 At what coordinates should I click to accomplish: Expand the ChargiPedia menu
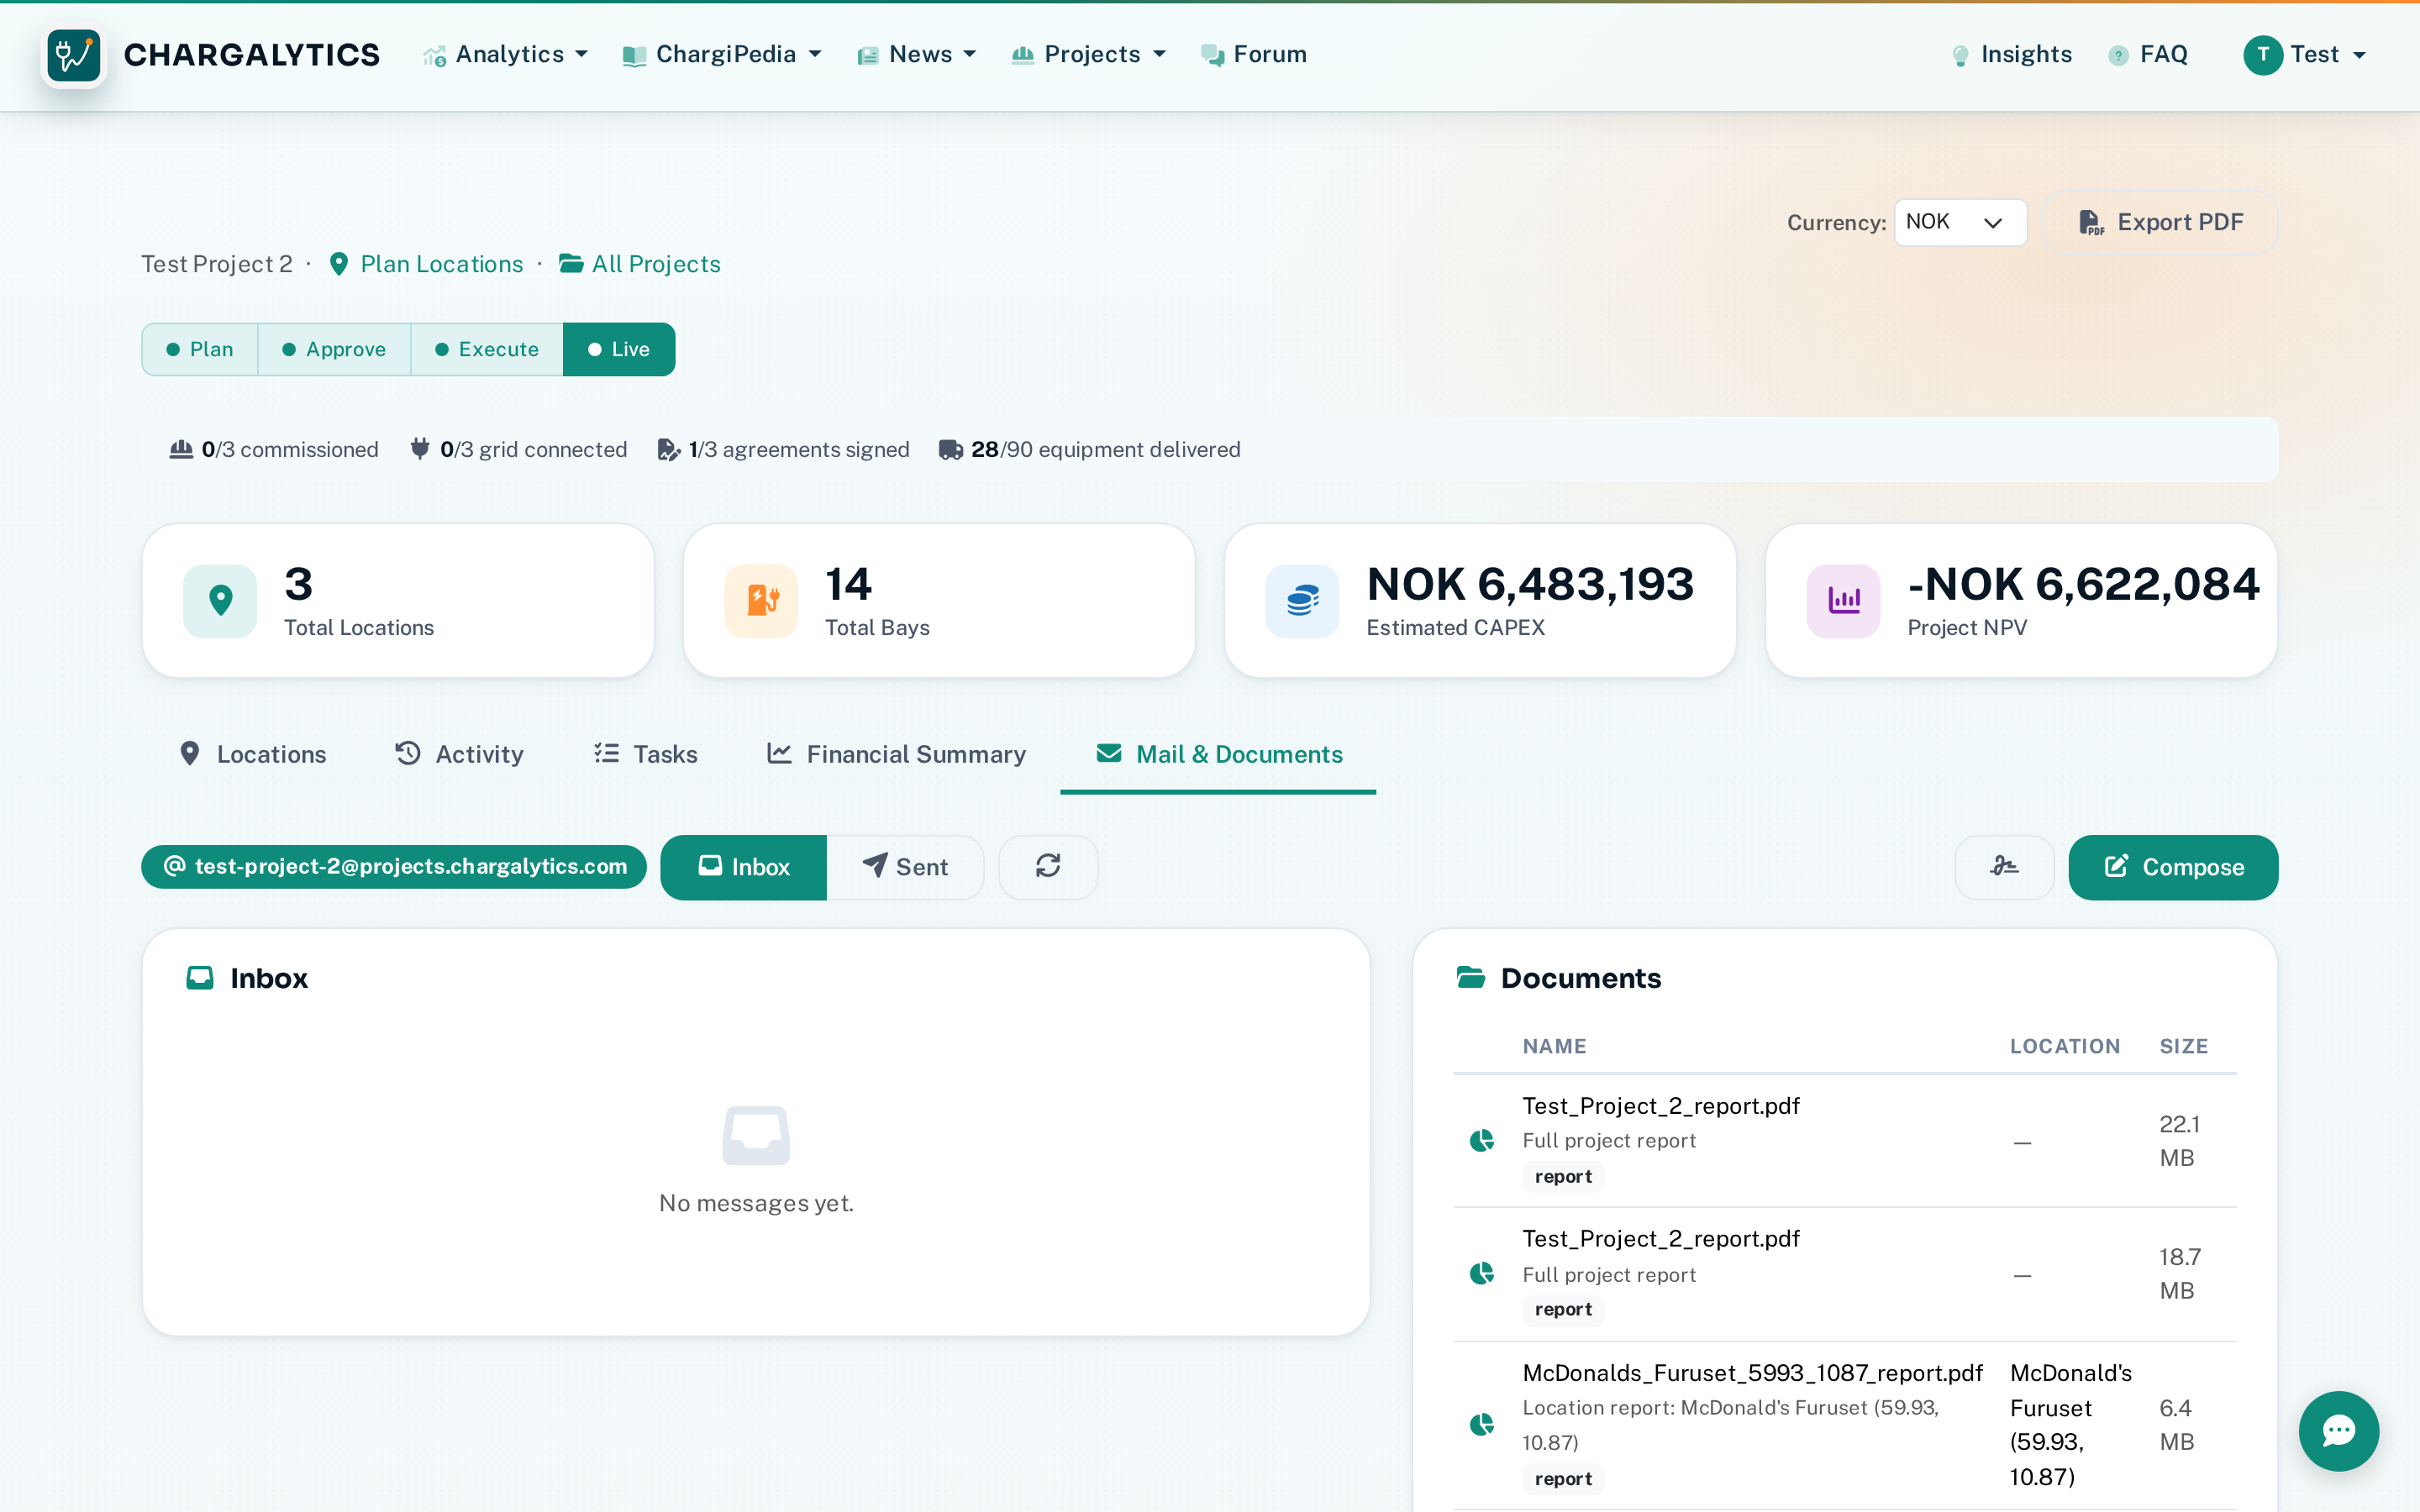[x=722, y=55]
